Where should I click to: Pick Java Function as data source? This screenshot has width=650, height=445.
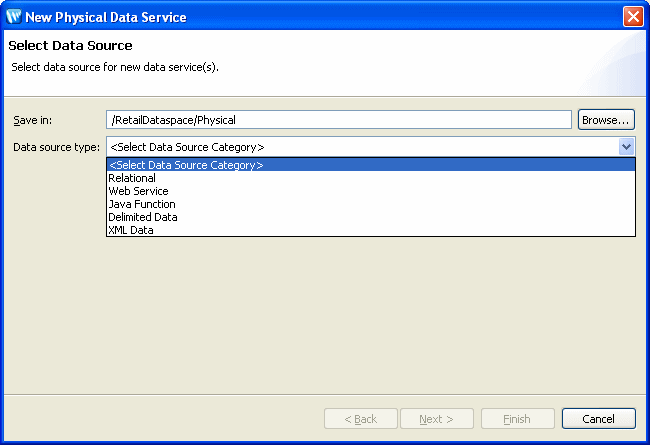141,204
